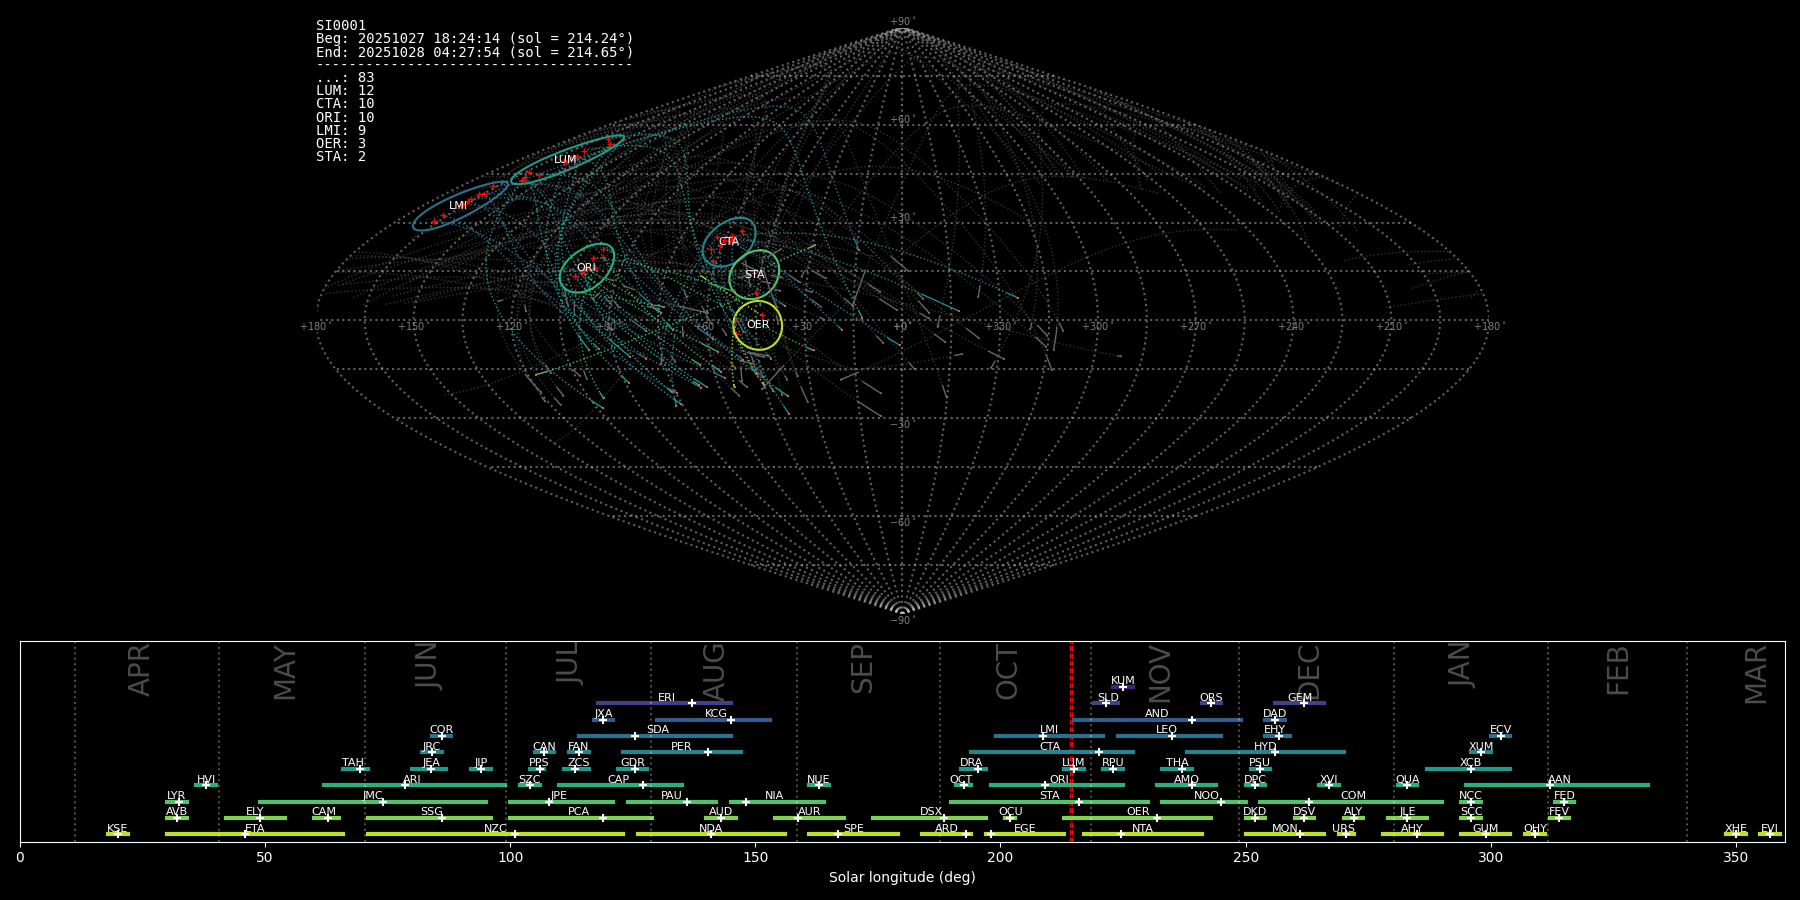Click the ERI shower label in timeline
The image size is (1800, 900).
666,698
